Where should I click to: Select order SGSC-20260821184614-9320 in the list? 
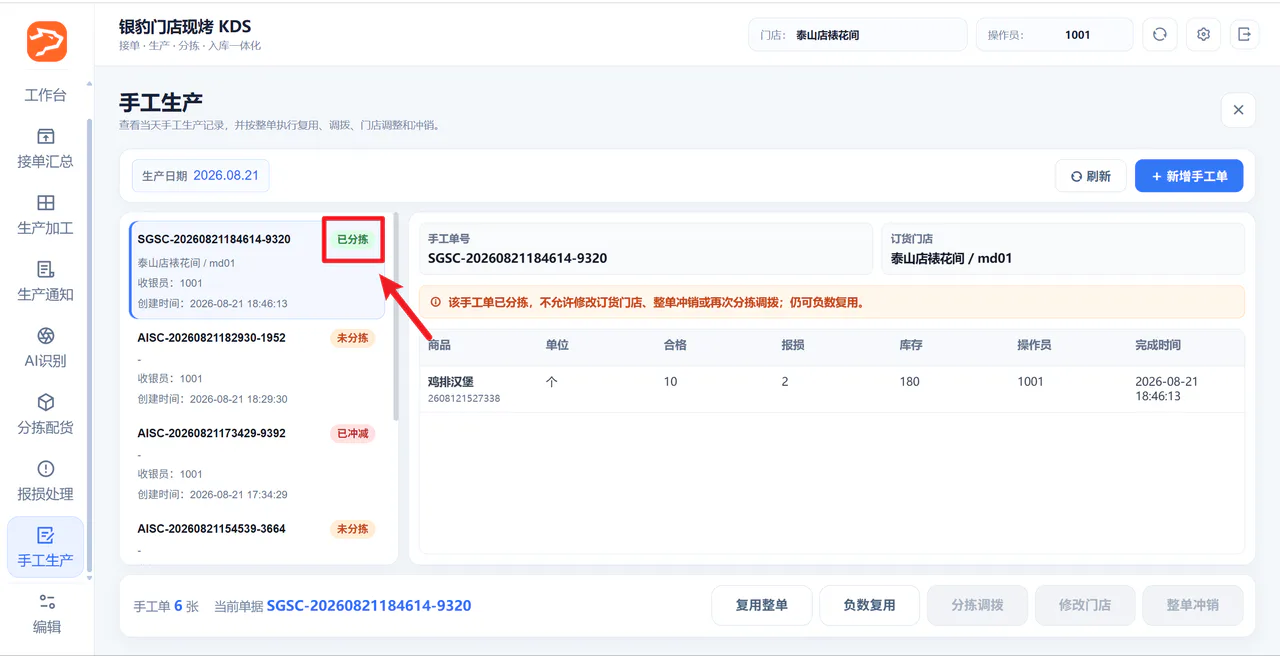(x=257, y=270)
